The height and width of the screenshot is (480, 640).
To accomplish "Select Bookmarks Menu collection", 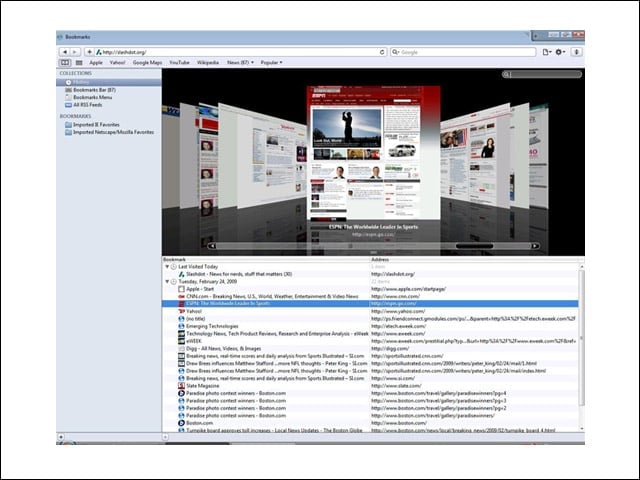I will (109, 97).
